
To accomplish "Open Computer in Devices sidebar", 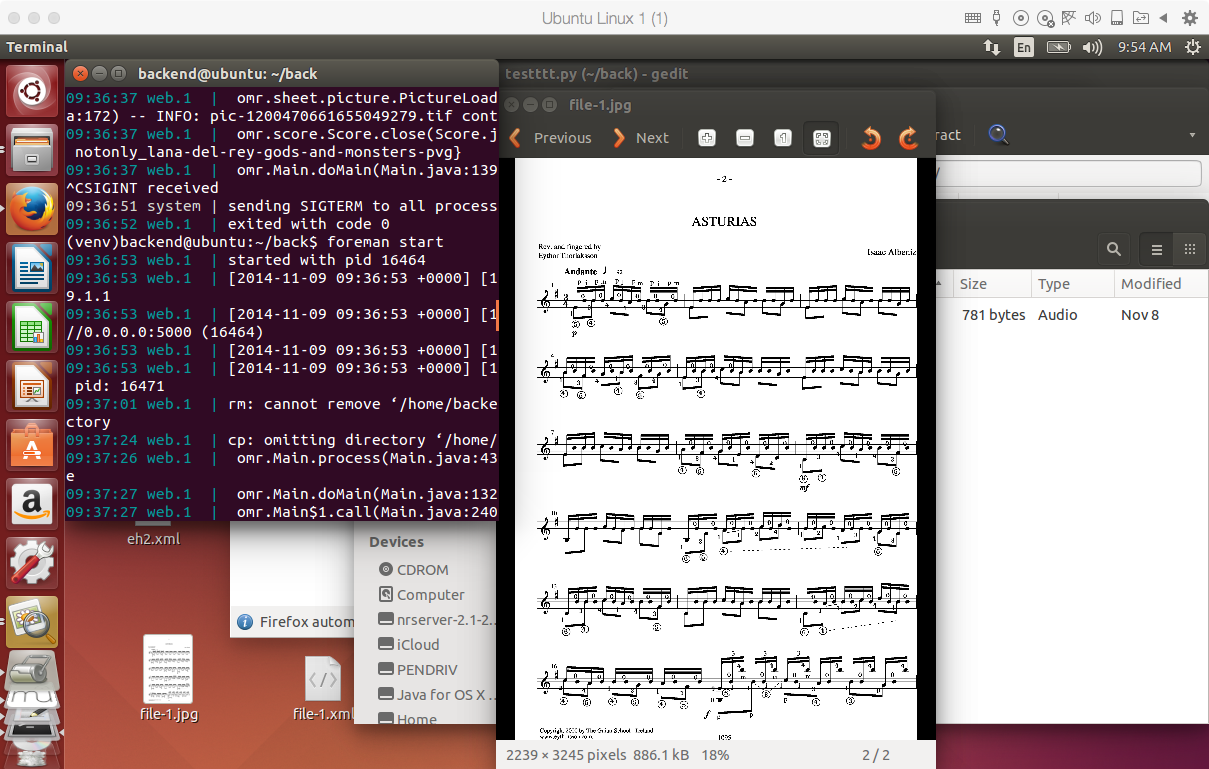I will tap(430, 594).
